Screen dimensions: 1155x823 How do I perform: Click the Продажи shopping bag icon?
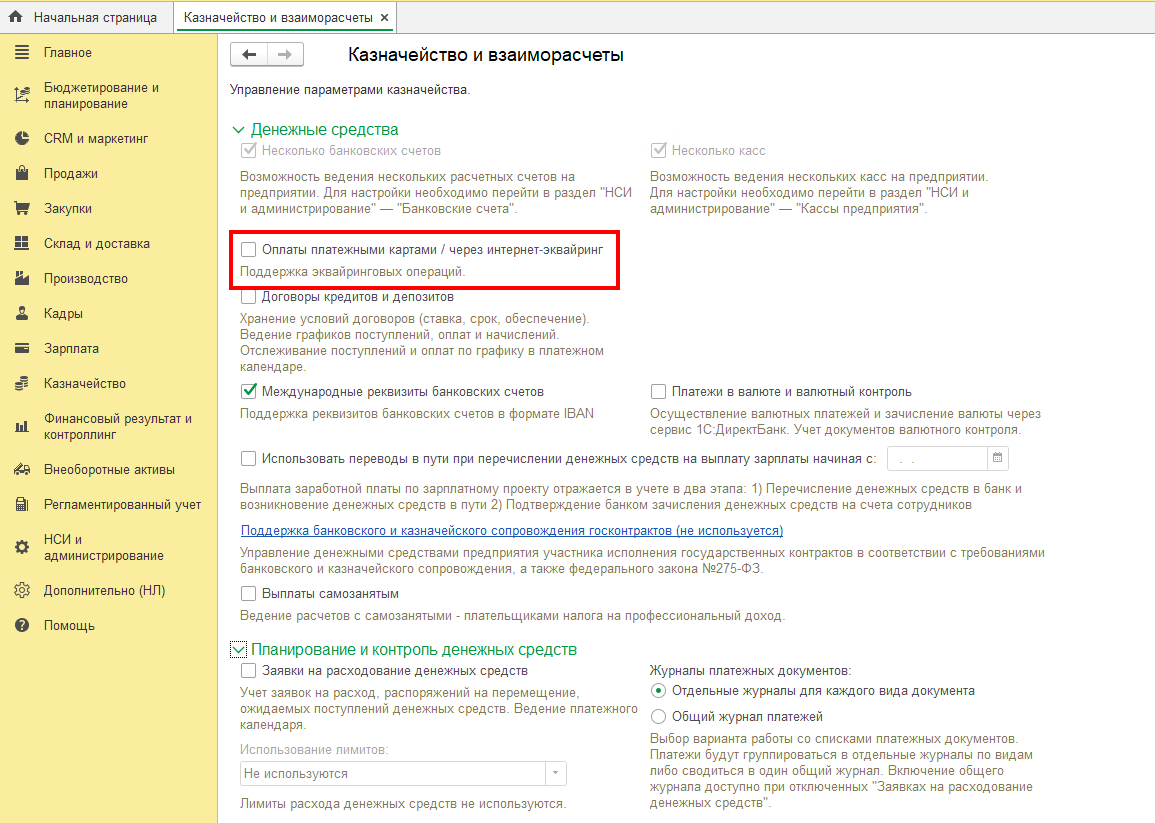point(22,173)
